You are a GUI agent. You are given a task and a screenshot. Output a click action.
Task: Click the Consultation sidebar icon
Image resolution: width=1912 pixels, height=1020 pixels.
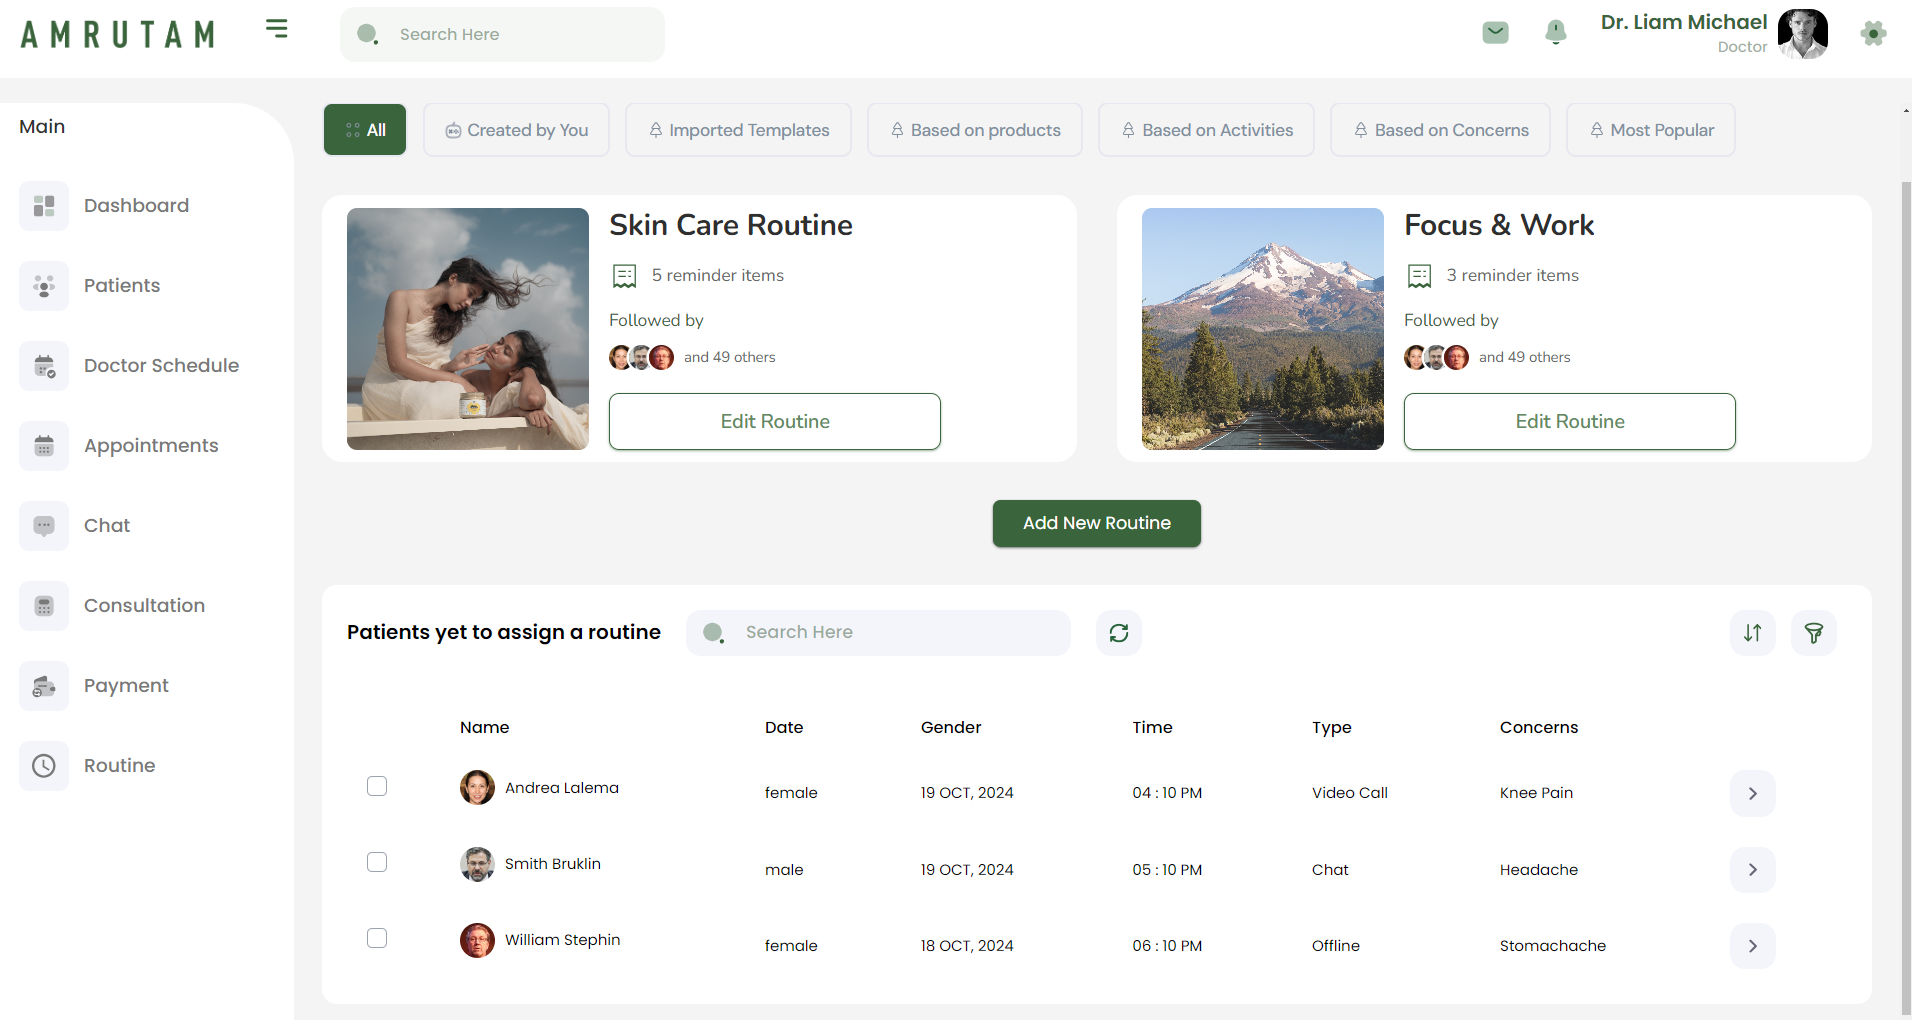click(x=44, y=606)
